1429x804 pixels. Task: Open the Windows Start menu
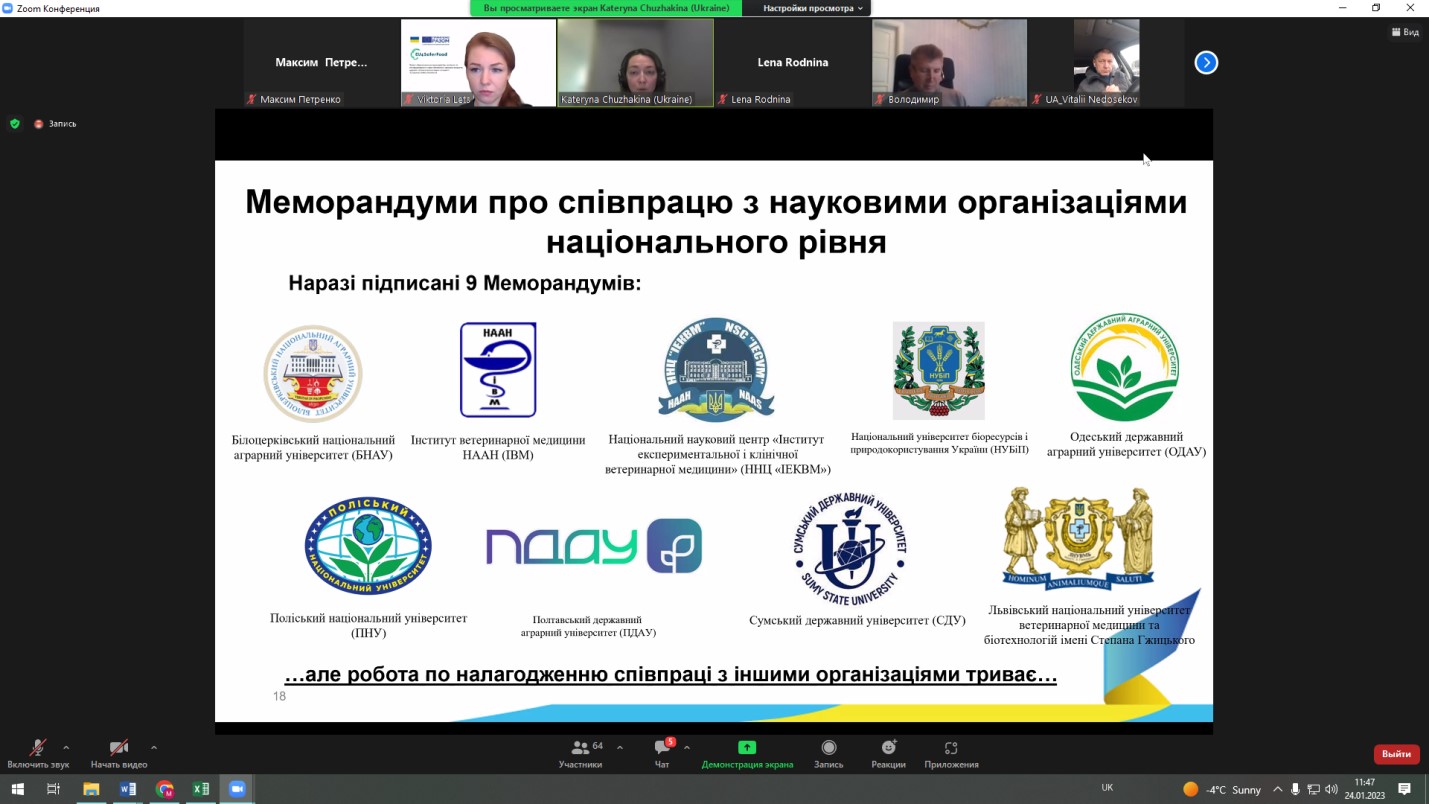coord(17,789)
